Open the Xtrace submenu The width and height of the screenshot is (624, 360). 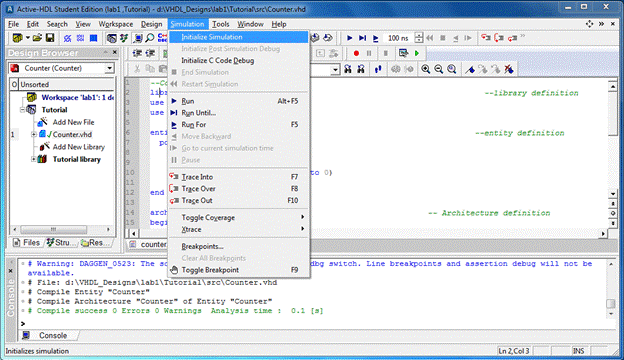(239, 230)
